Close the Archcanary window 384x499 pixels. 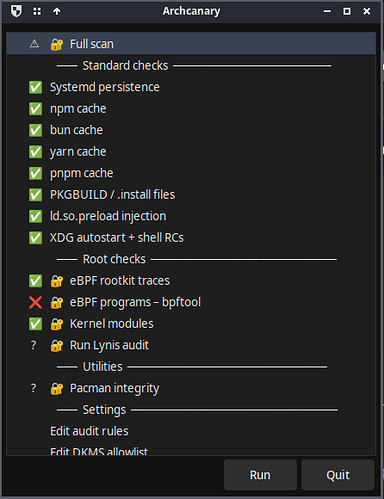pyautogui.click(x=367, y=11)
